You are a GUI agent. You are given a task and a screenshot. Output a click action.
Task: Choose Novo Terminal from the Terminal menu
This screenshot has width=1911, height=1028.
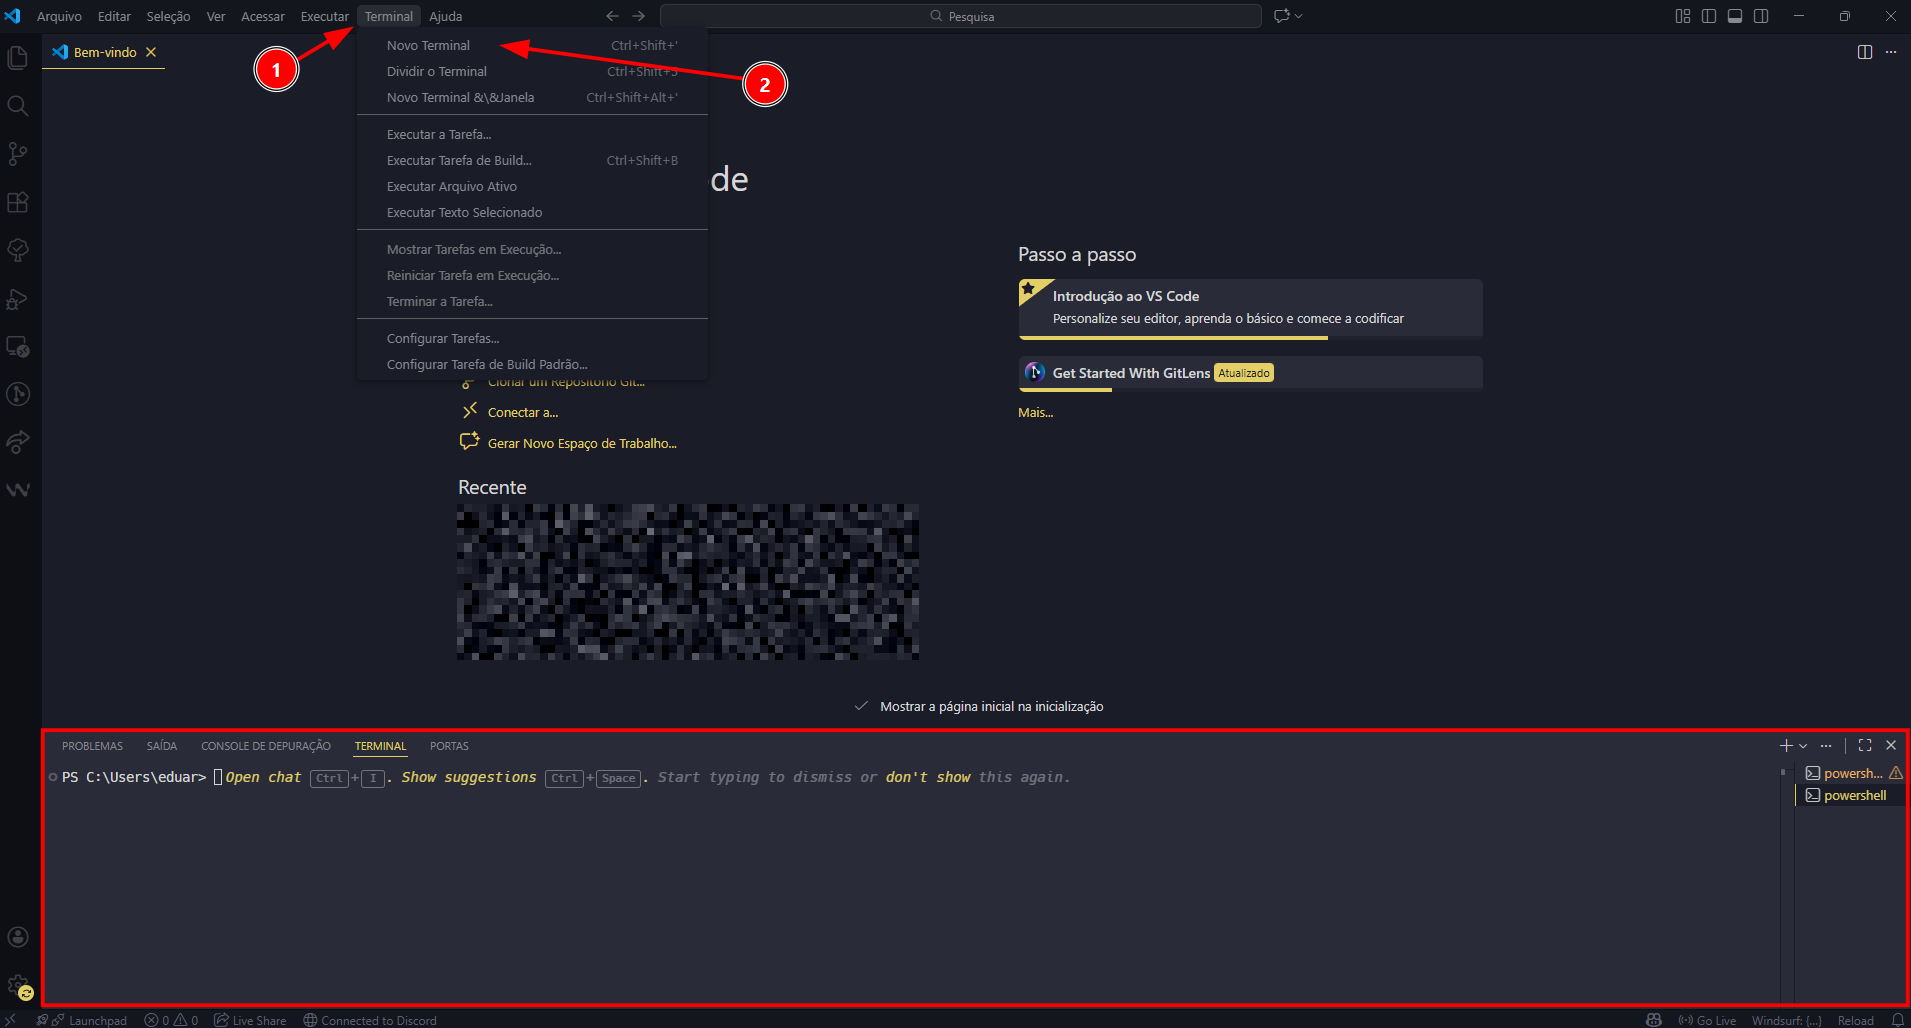click(532, 45)
